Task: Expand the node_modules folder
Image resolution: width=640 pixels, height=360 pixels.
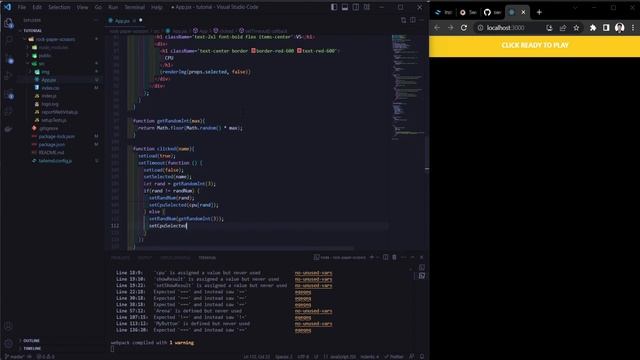Action: pyautogui.click(x=53, y=47)
